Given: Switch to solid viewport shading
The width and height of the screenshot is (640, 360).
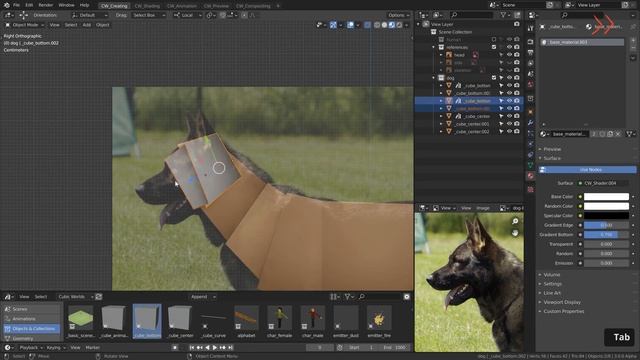Looking at the screenshot, I should pyautogui.click(x=384, y=25).
